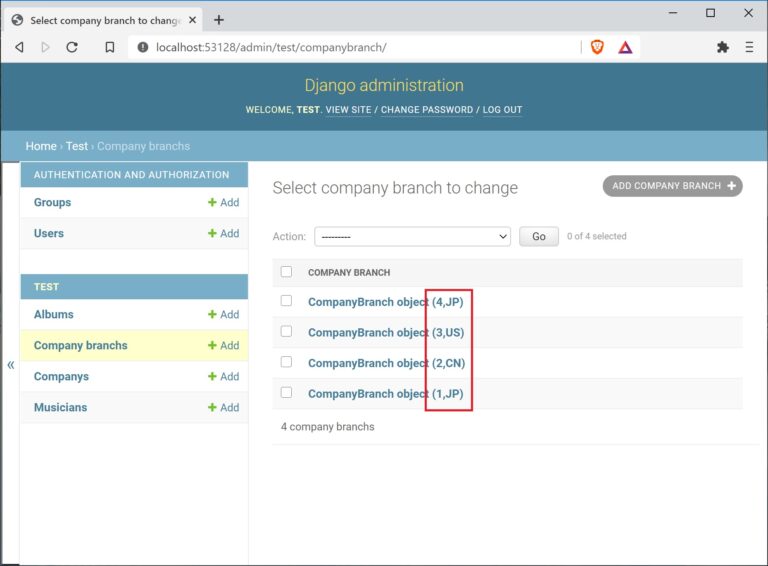Screen dimensions: 768x566
Task: Open the Brave Shields lion icon
Action: tap(597, 47)
